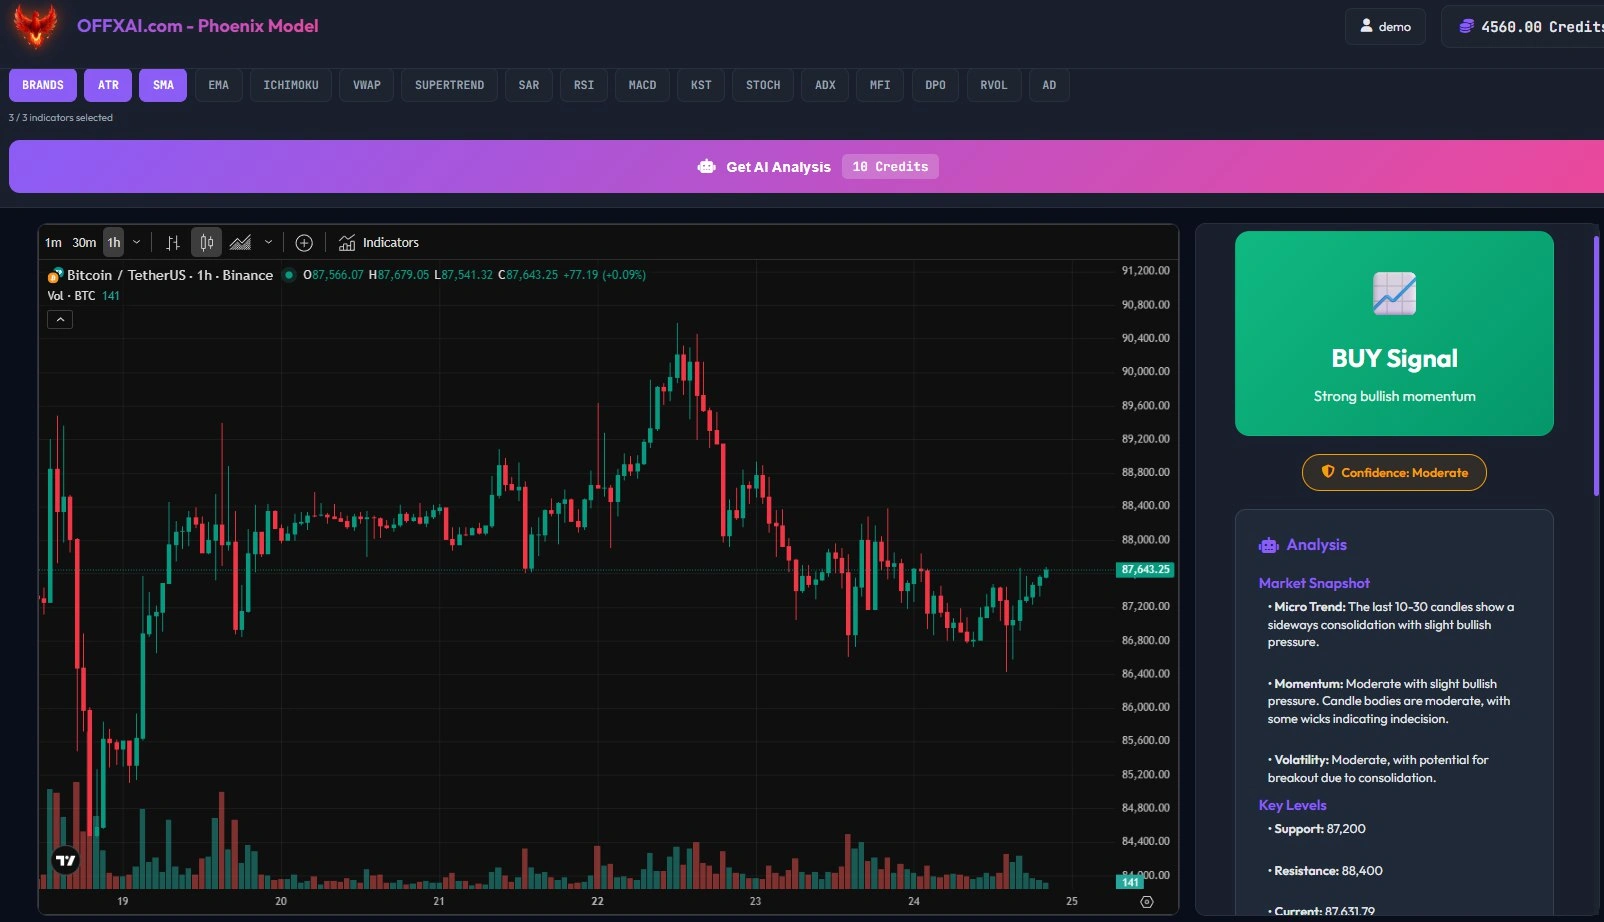Open chart settings via the hexagon gear icon
Viewport: 1604px width, 922px height.
(1147, 901)
